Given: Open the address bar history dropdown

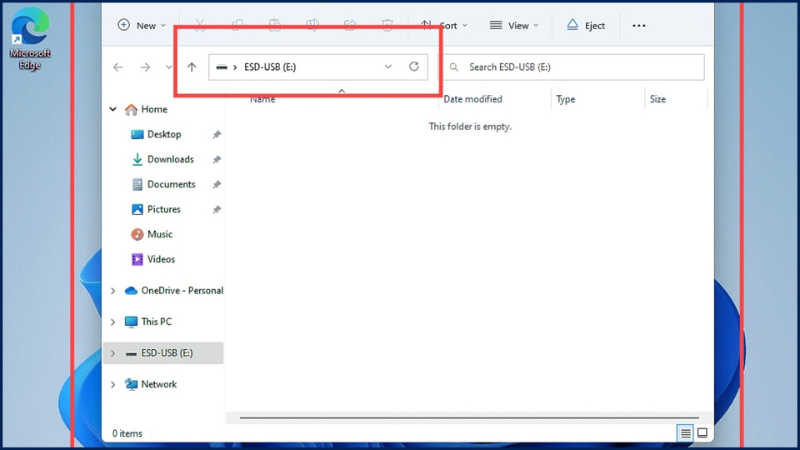Looking at the screenshot, I should click(388, 67).
